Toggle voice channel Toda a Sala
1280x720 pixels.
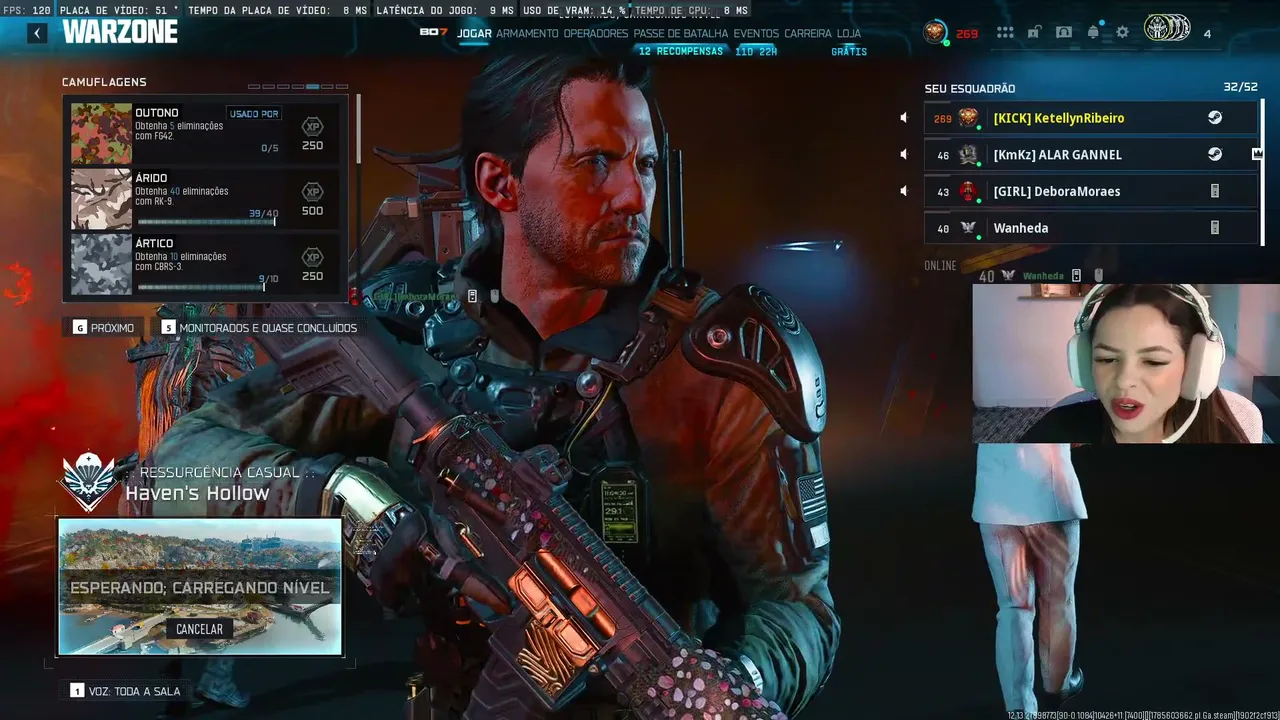point(125,691)
